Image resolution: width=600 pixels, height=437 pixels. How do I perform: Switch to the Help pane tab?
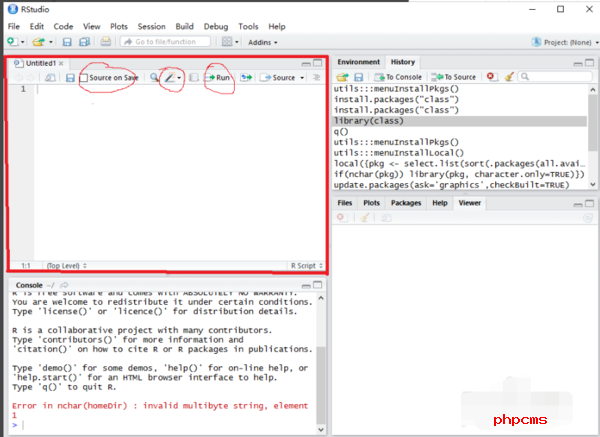coord(440,203)
